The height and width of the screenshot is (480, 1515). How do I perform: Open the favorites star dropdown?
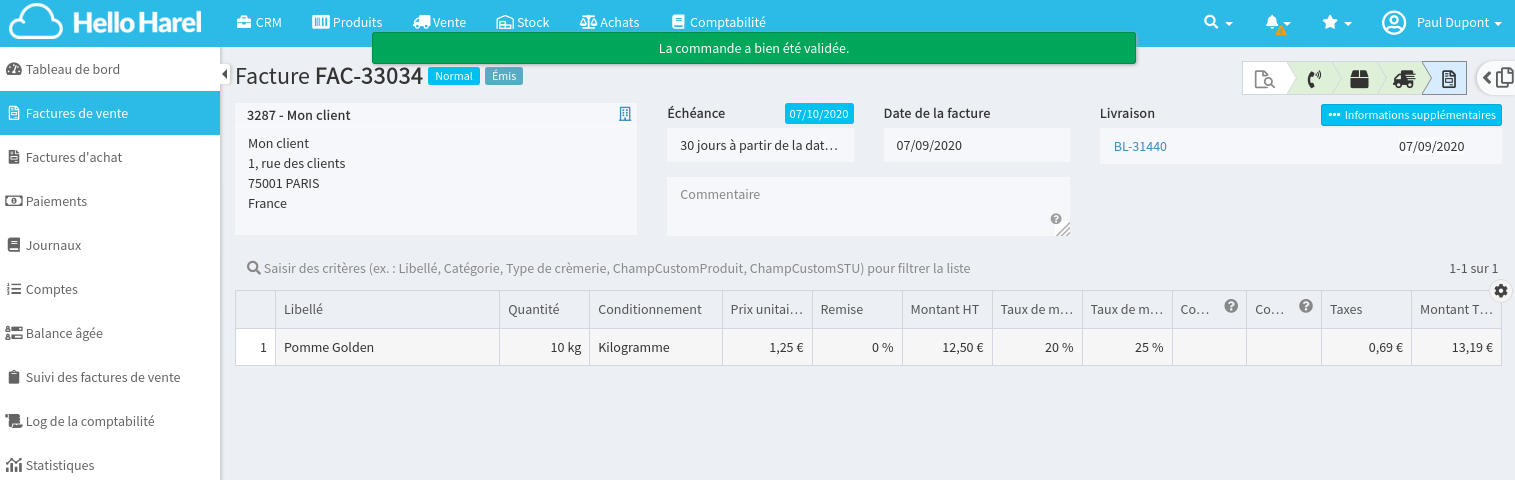coord(1336,22)
